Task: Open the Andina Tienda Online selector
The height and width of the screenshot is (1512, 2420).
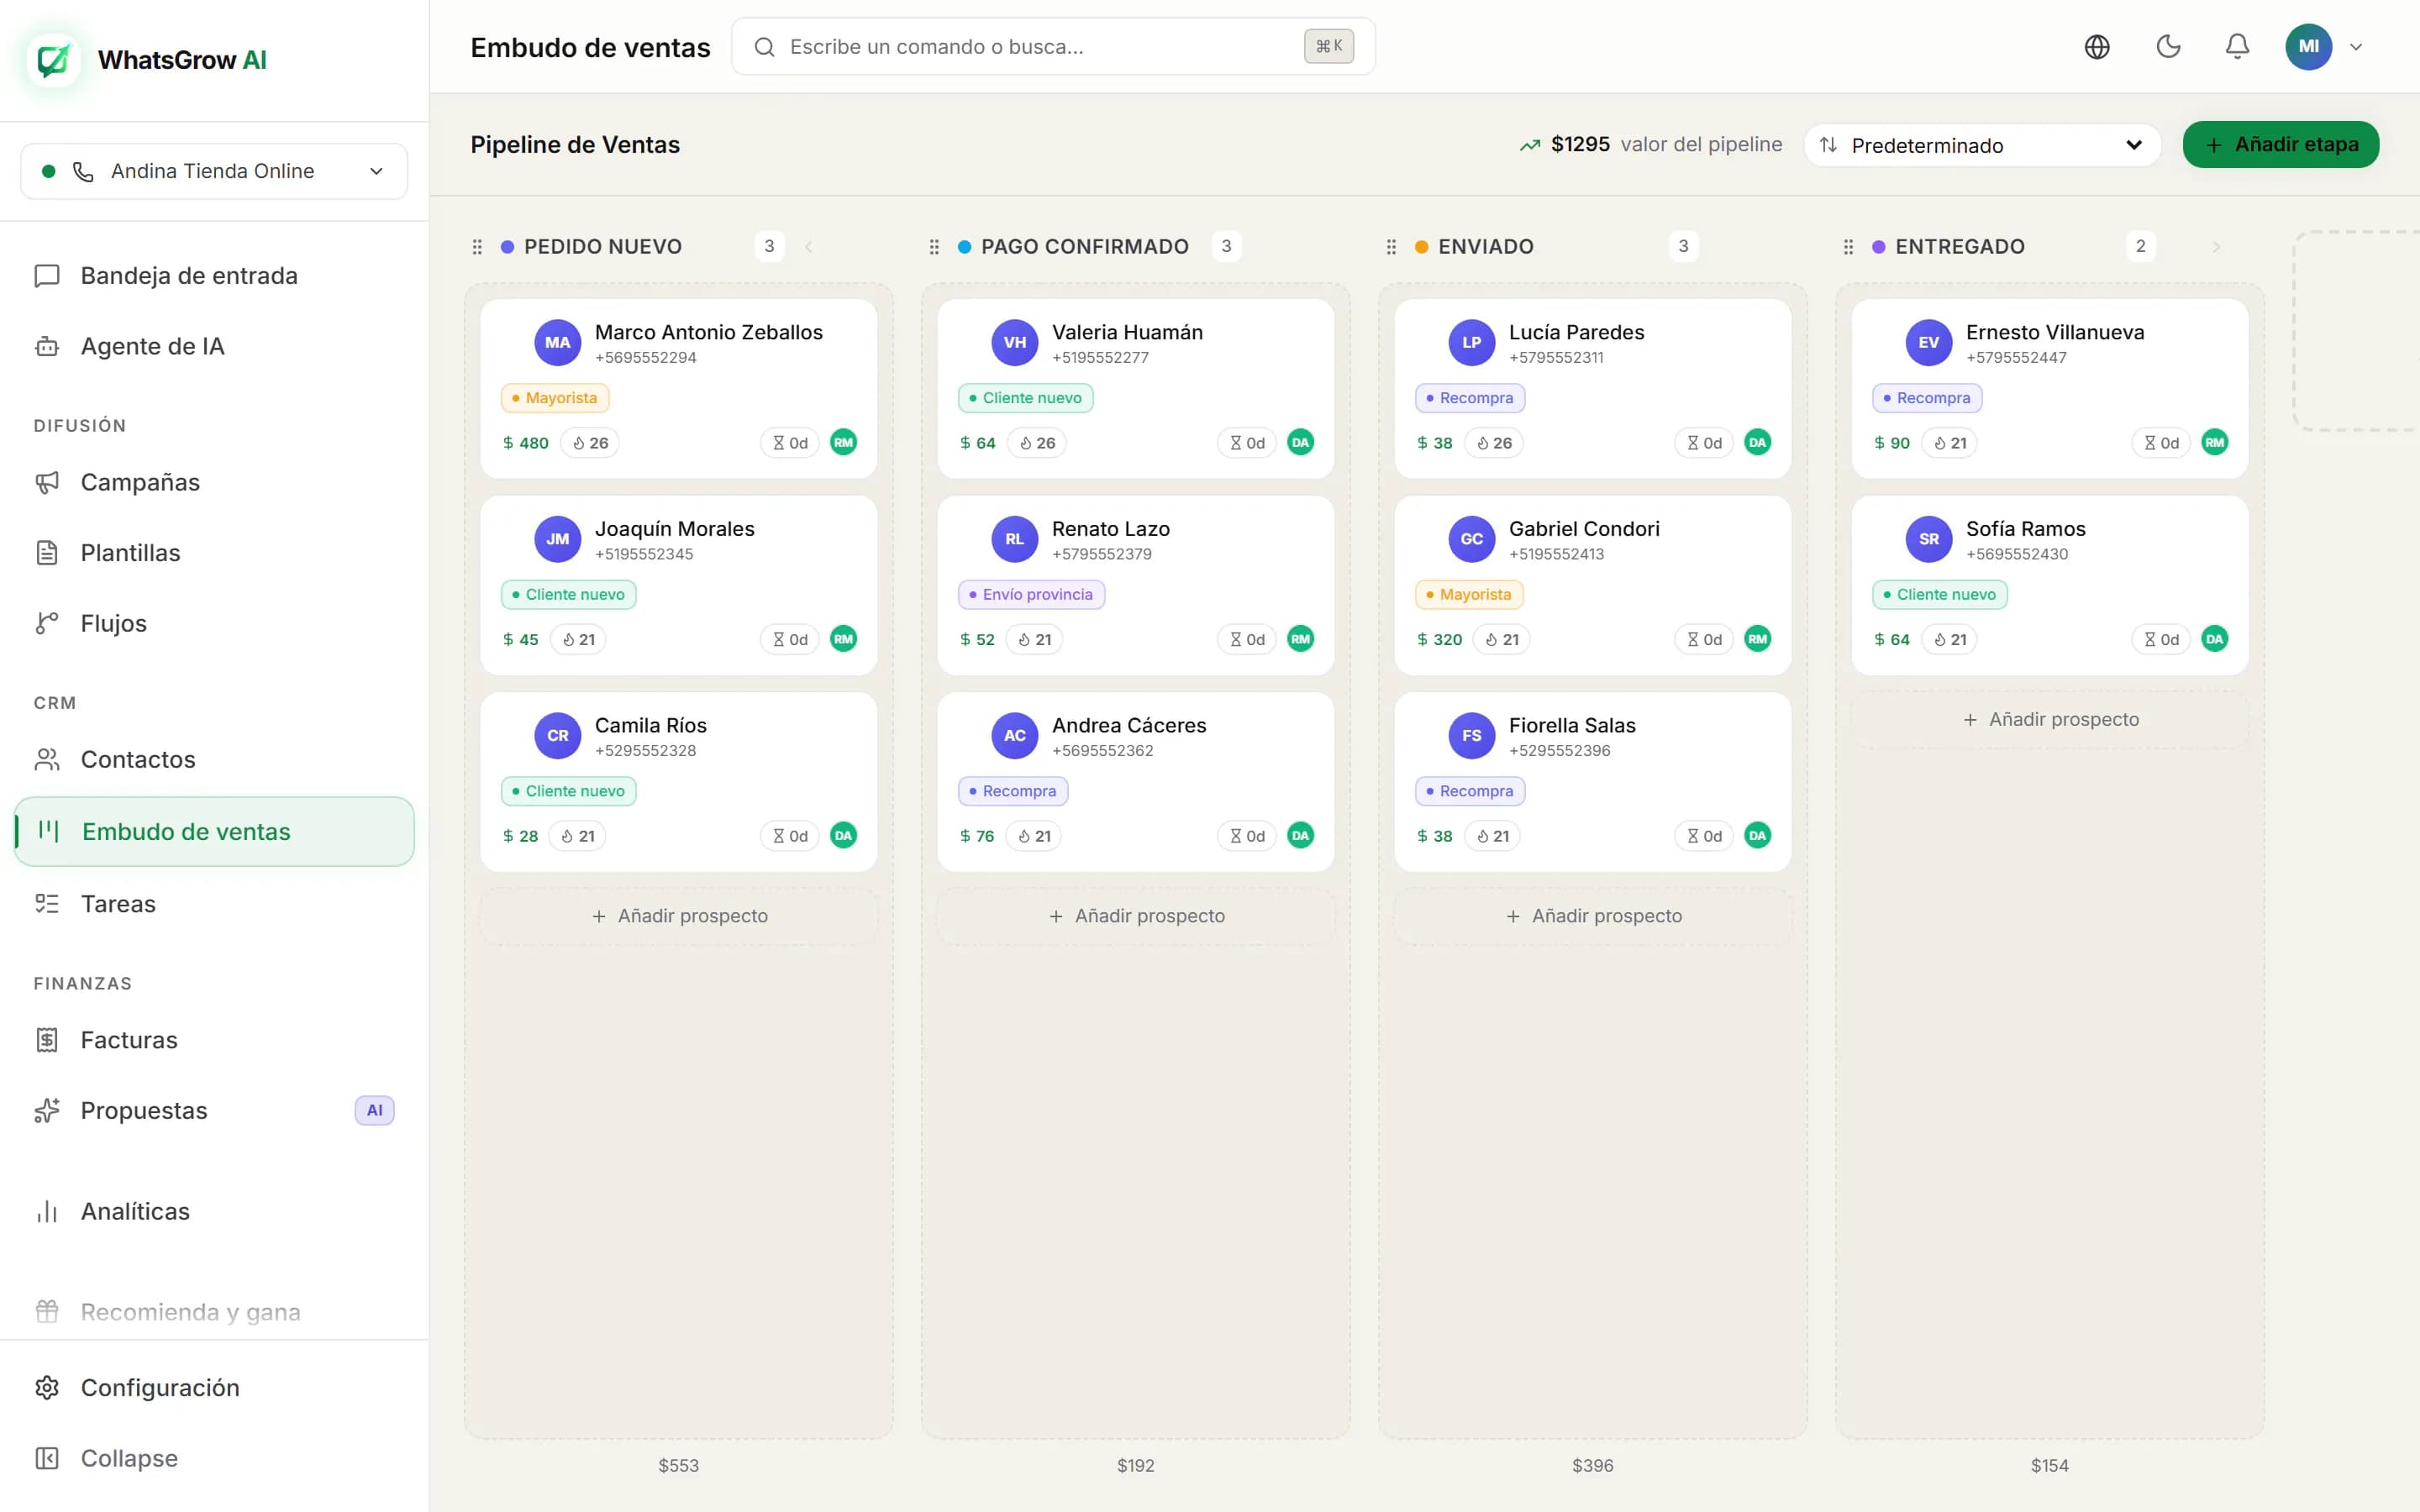Action: (x=214, y=171)
